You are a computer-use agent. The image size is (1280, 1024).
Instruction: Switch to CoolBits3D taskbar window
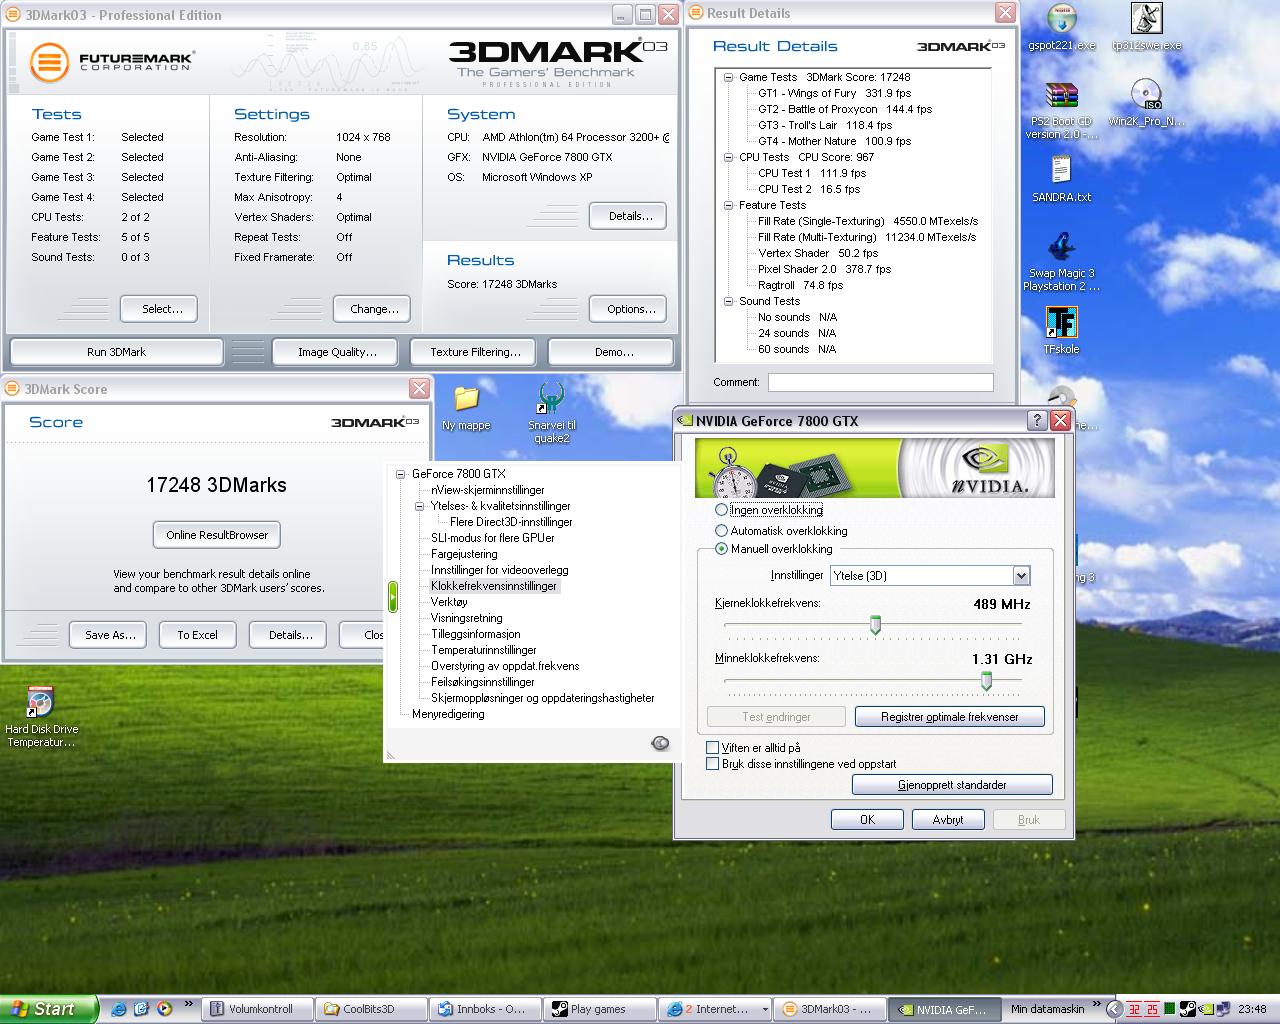pyautogui.click(x=371, y=1009)
